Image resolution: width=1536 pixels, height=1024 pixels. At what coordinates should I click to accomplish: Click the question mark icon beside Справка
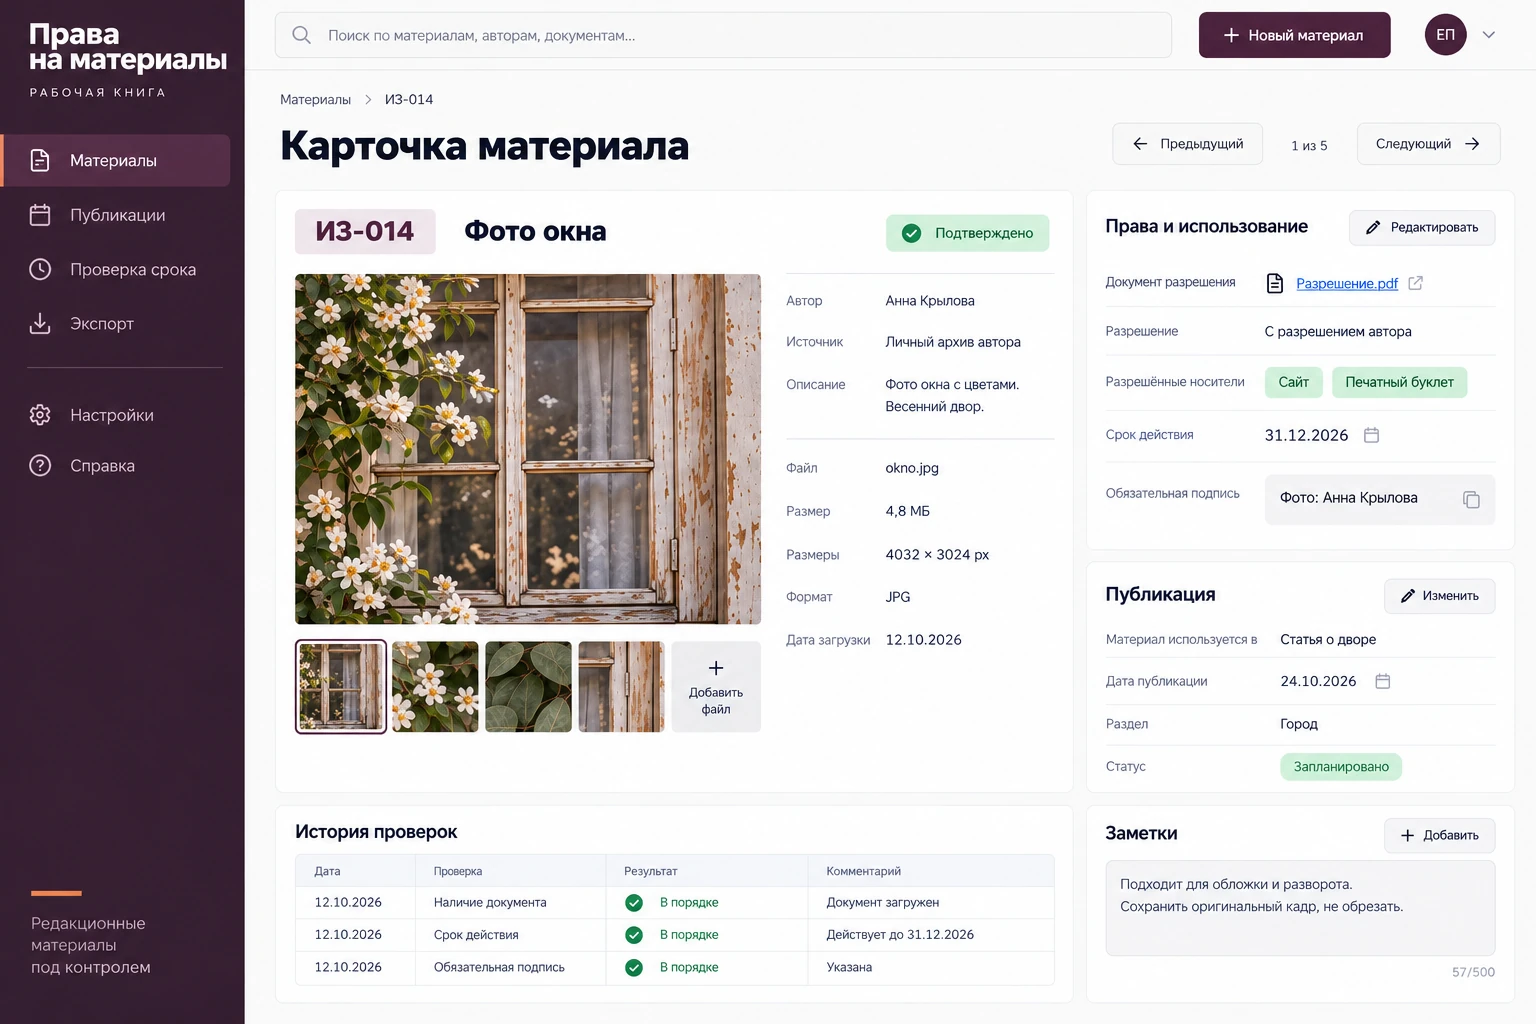pos(40,465)
